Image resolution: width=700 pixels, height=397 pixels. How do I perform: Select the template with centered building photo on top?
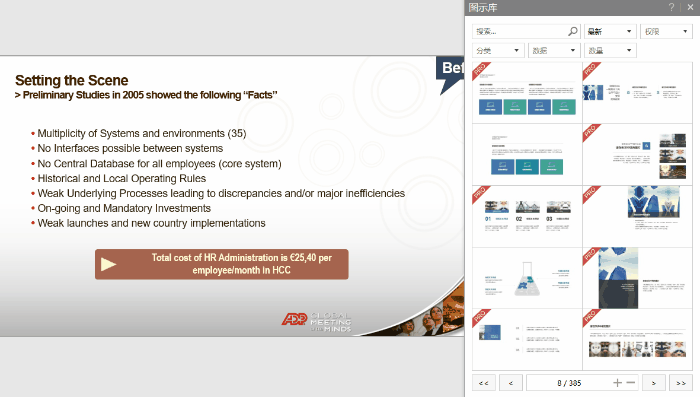[x=638, y=217]
